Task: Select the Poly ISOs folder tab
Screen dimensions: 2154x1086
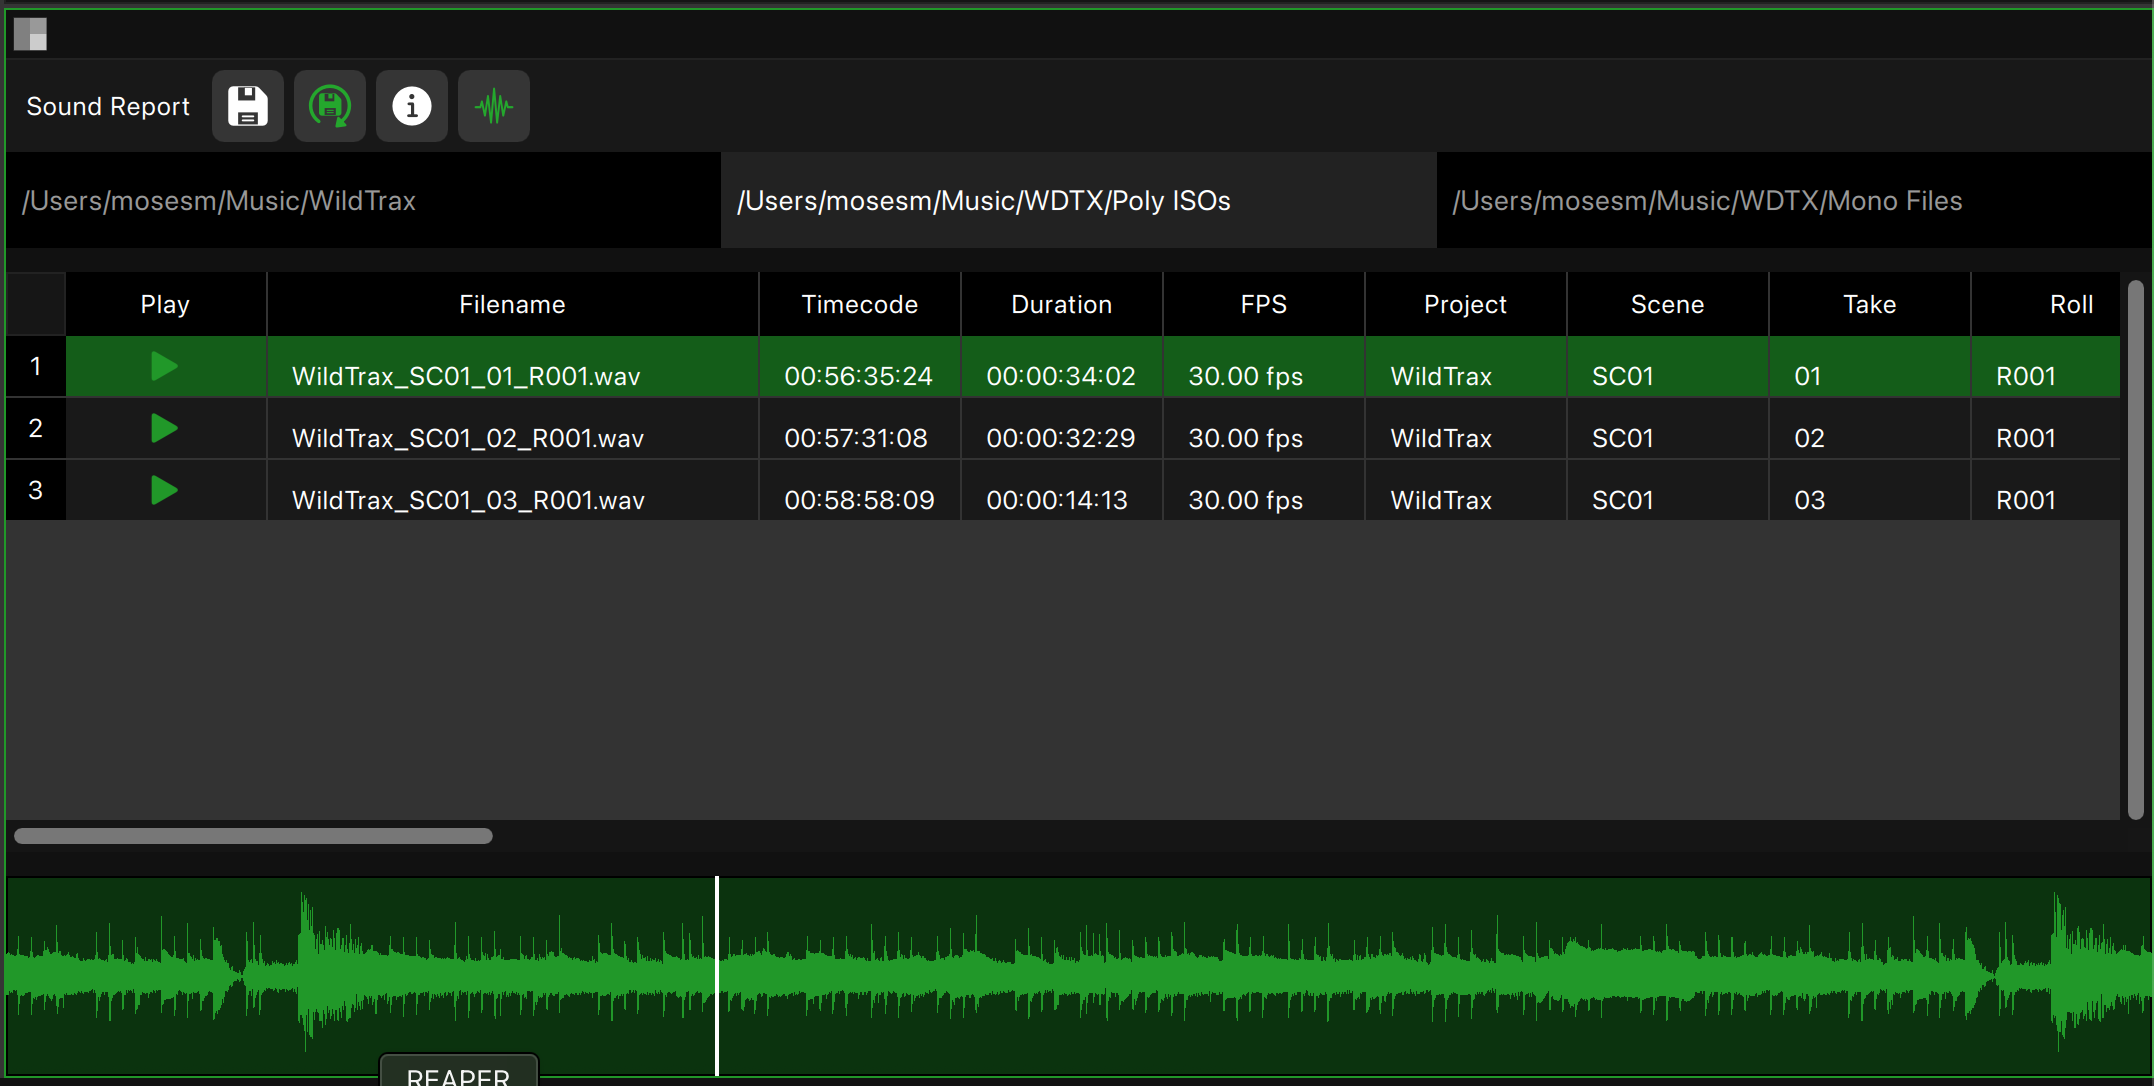Action: tap(1078, 201)
